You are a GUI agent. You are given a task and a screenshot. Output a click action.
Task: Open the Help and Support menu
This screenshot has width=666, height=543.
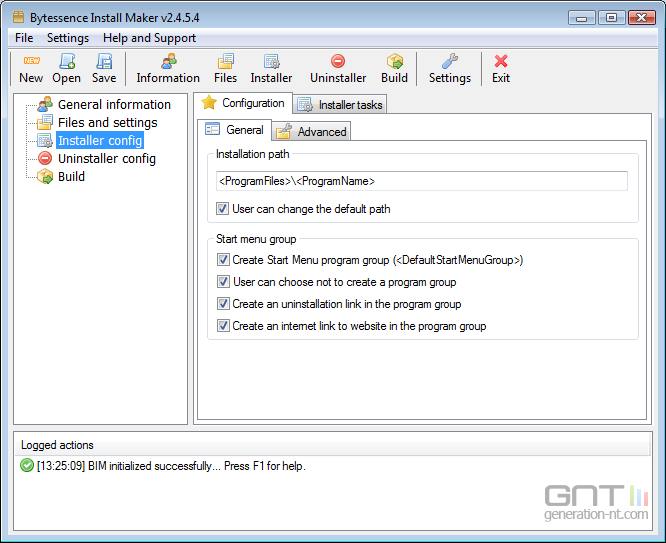(150, 38)
